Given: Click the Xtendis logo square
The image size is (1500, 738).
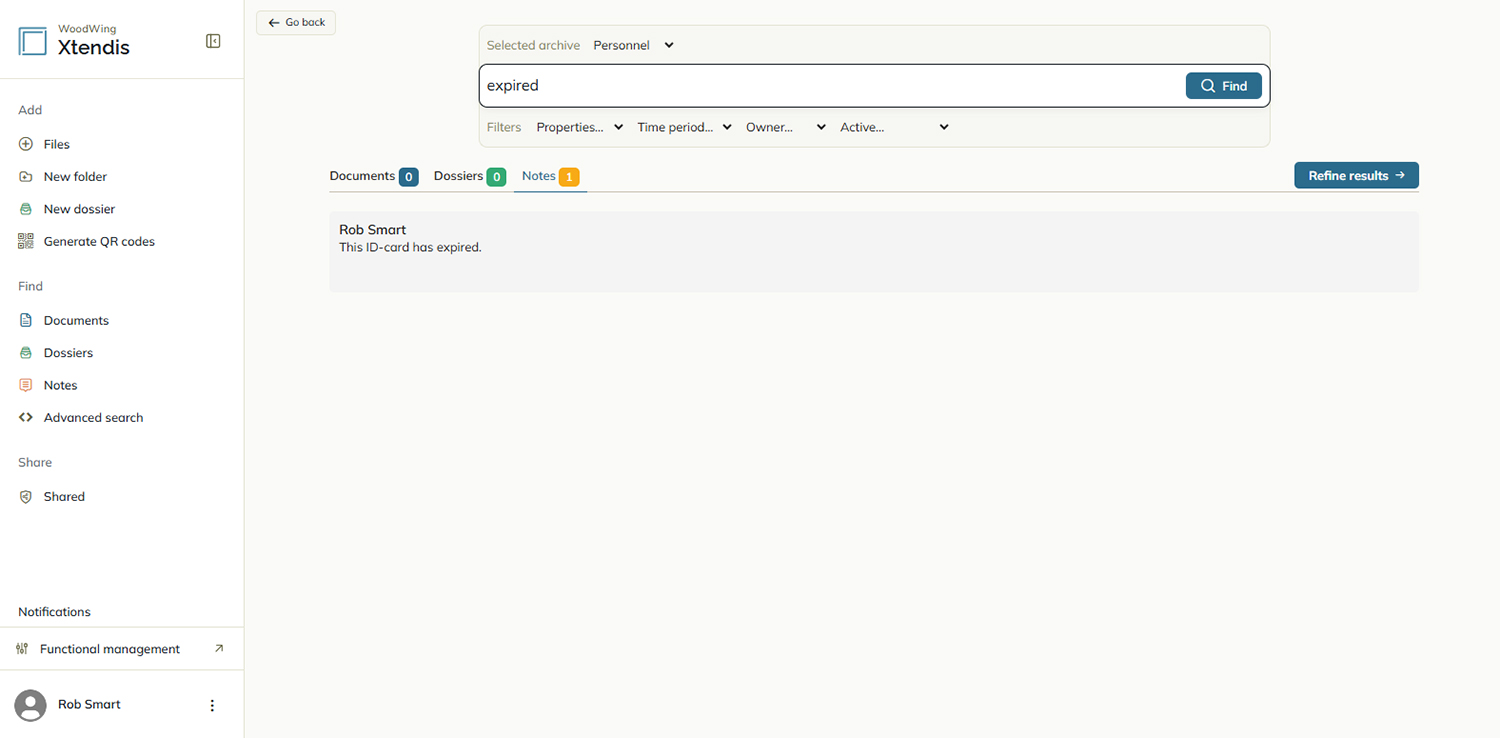Looking at the screenshot, I should coord(33,41).
